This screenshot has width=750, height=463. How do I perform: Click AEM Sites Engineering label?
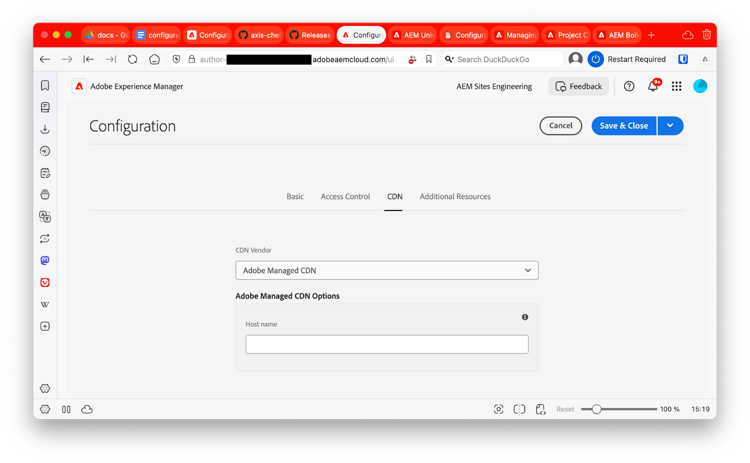[494, 86]
